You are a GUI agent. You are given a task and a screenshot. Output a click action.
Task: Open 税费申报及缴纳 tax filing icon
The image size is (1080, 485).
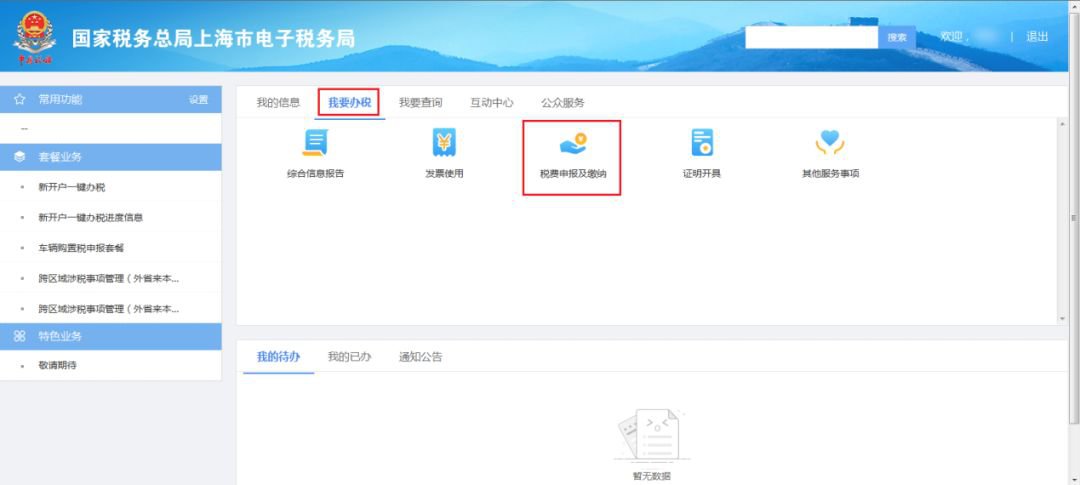(573, 146)
